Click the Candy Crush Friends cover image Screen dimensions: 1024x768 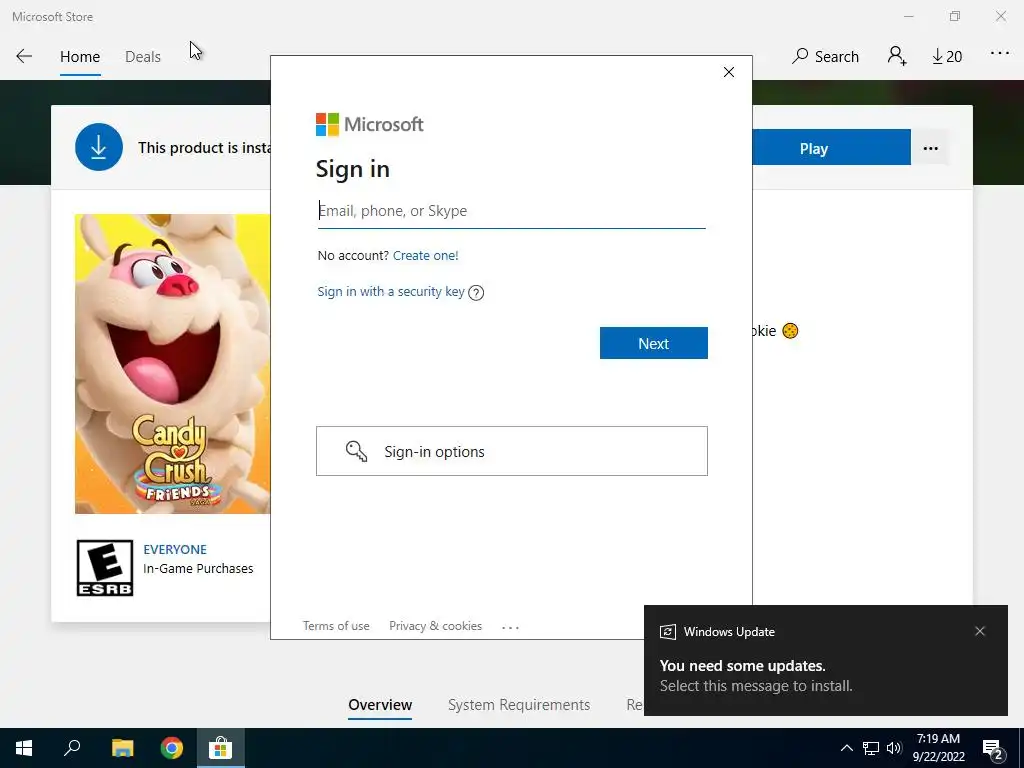click(x=172, y=364)
